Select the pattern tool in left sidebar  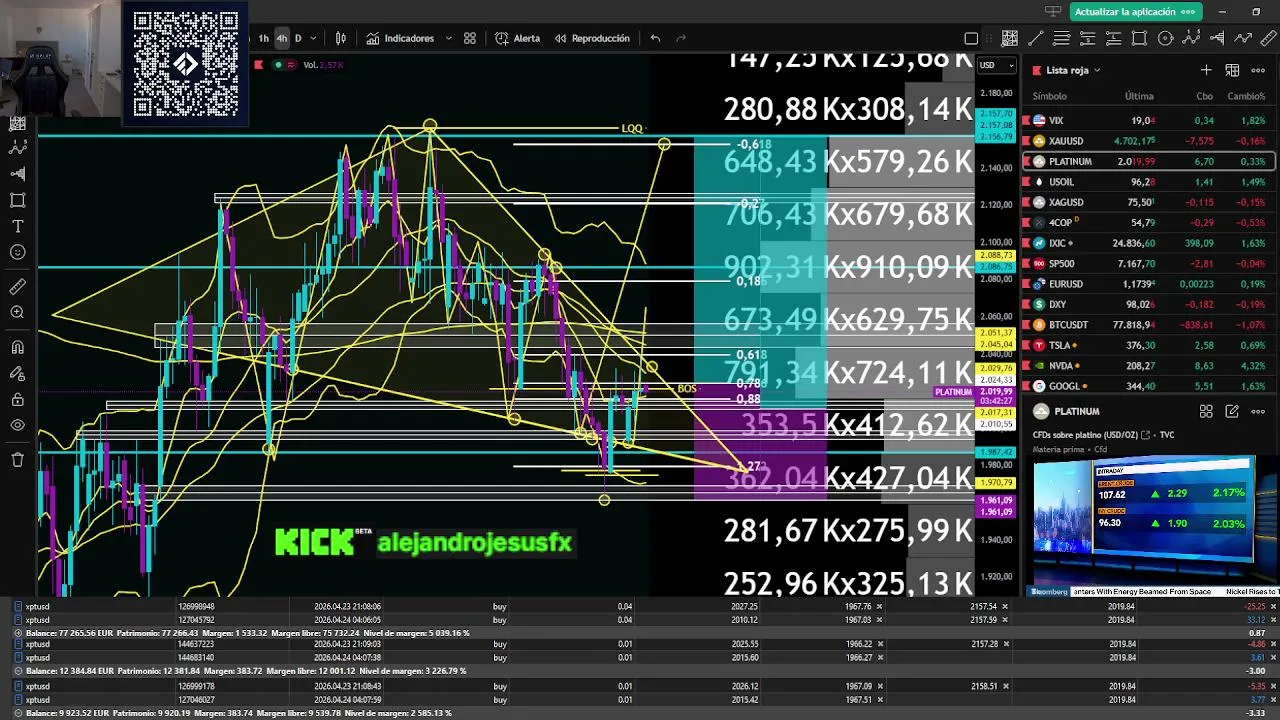pos(17,147)
